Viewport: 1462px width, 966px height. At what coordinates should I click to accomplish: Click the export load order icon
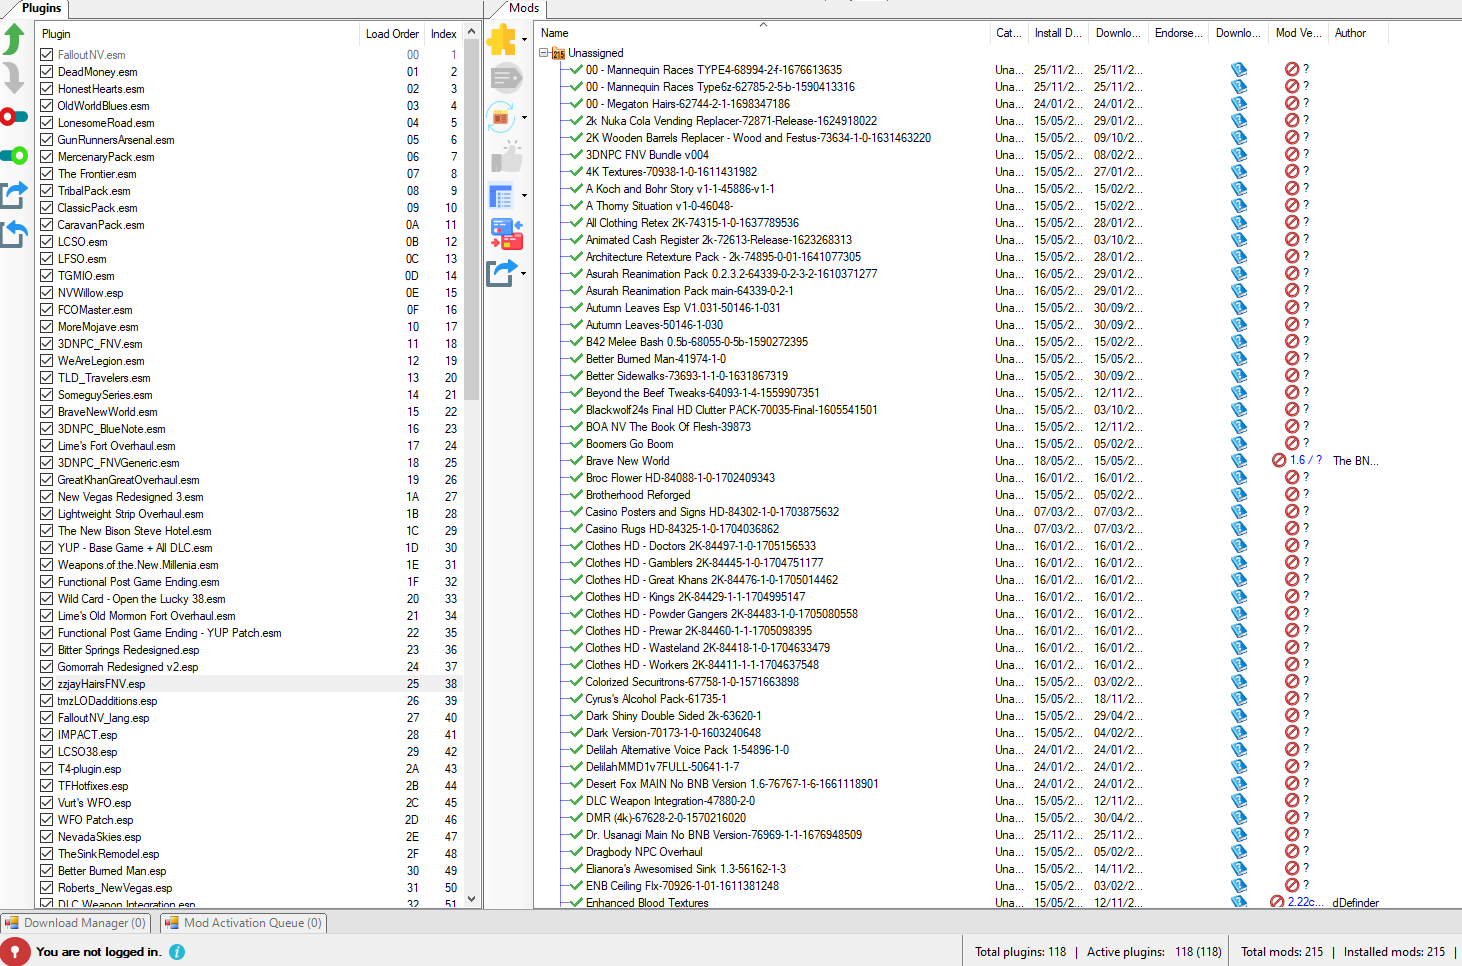pos(14,194)
